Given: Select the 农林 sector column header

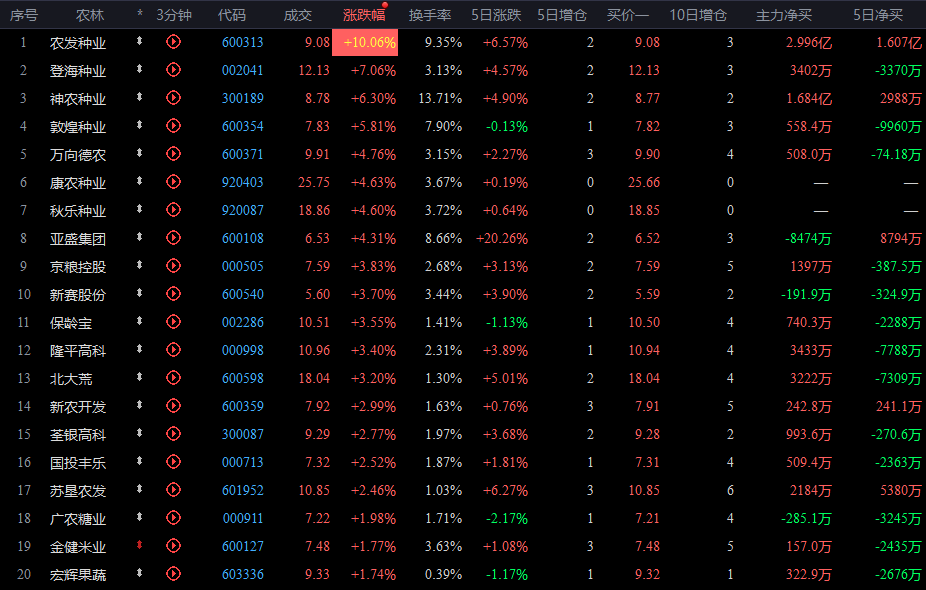Looking at the screenshot, I should coord(90,15).
